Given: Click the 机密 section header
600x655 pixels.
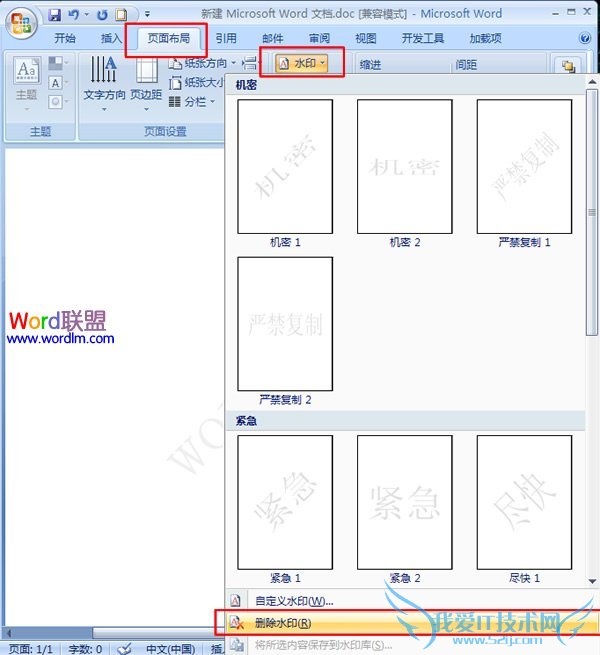Looking at the screenshot, I should click(x=246, y=85).
